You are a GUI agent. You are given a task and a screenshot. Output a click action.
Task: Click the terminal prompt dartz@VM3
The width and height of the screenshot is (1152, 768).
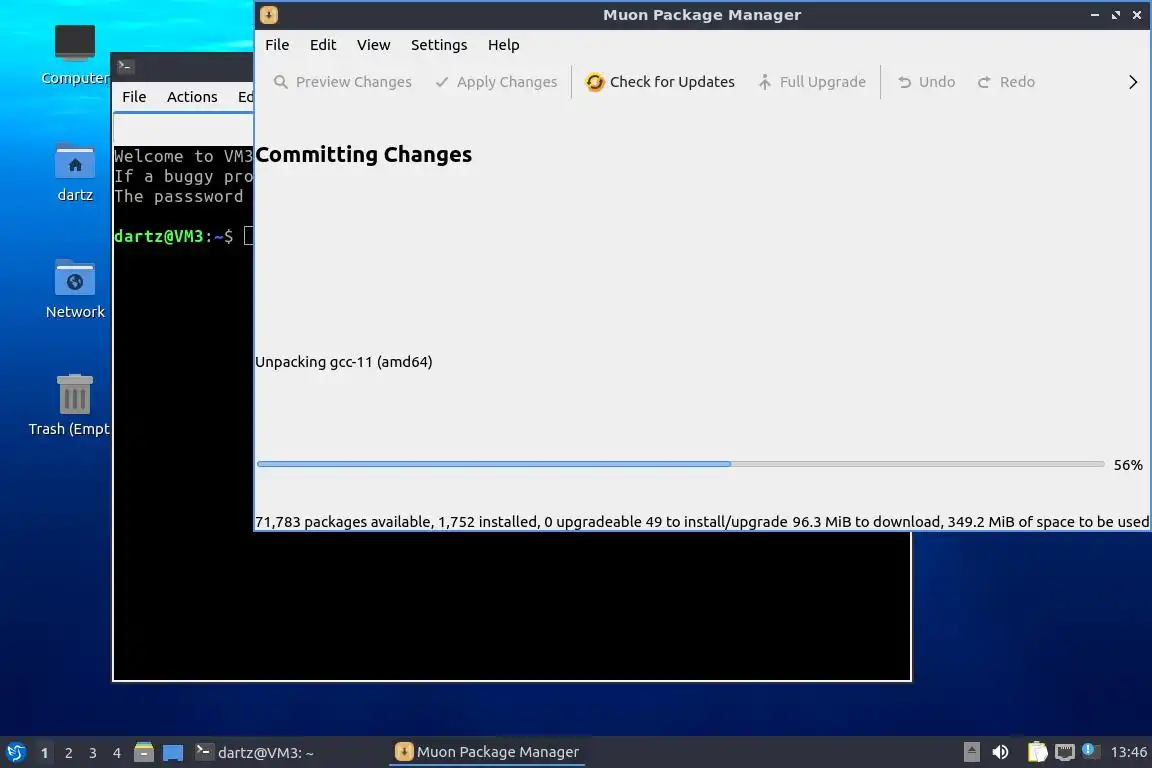pos(158,236)
